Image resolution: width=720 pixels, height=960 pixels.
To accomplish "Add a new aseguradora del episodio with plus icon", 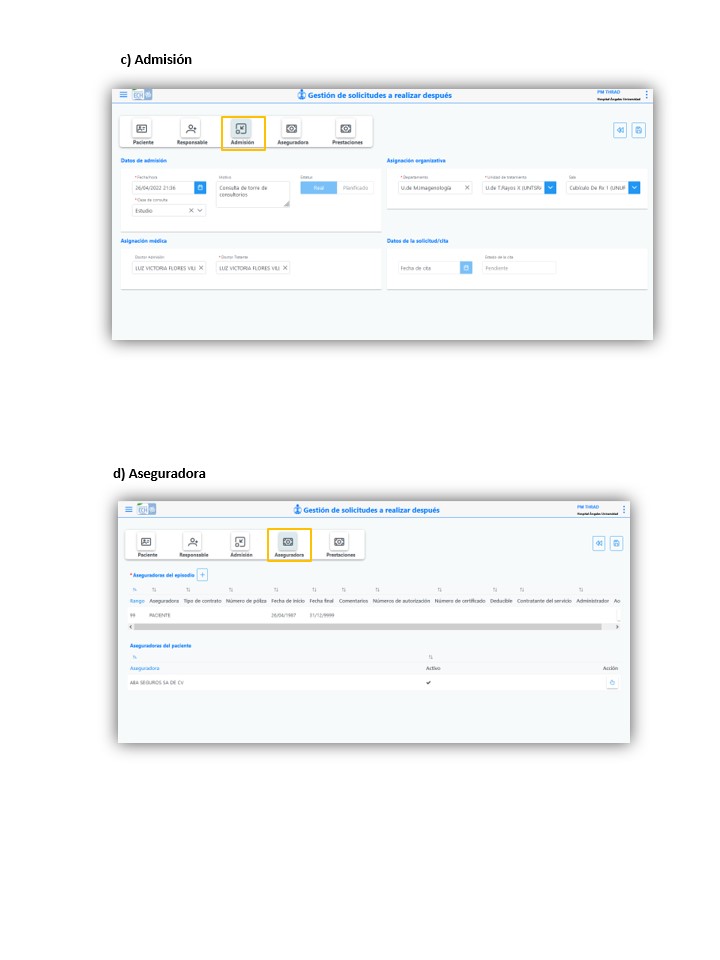I will pos(202,575).
